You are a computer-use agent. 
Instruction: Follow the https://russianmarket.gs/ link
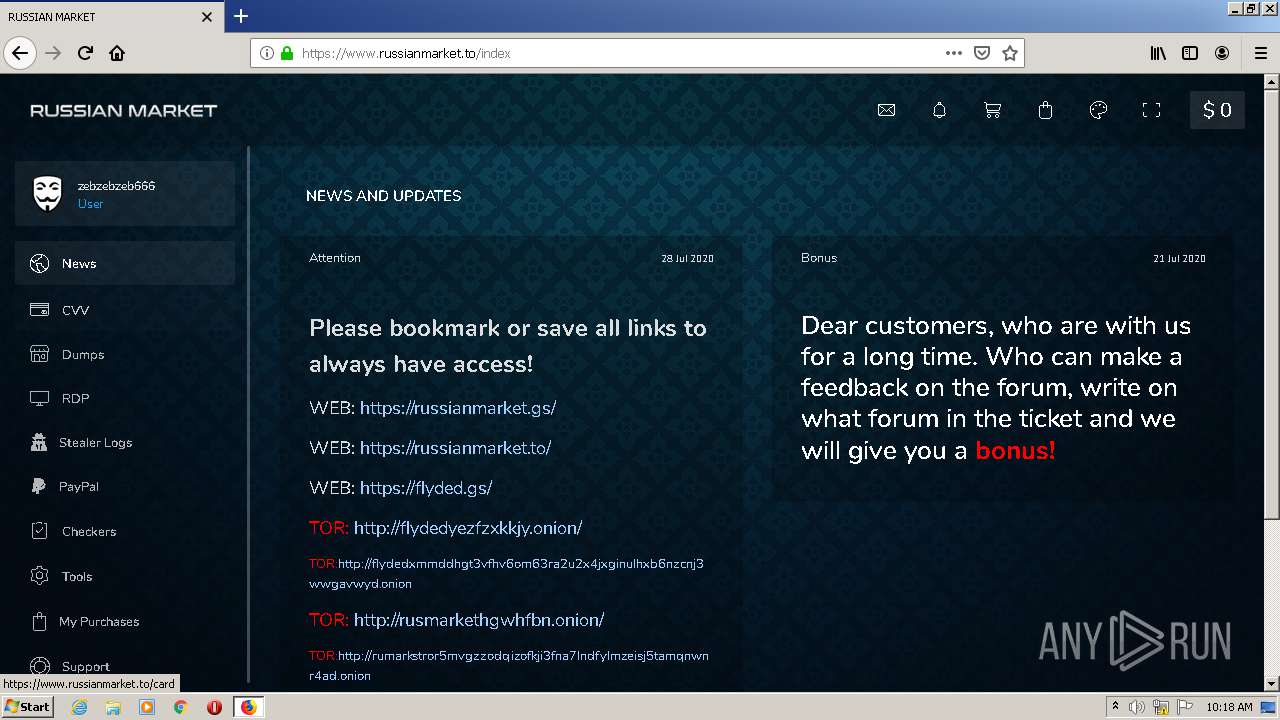point(458,408)
